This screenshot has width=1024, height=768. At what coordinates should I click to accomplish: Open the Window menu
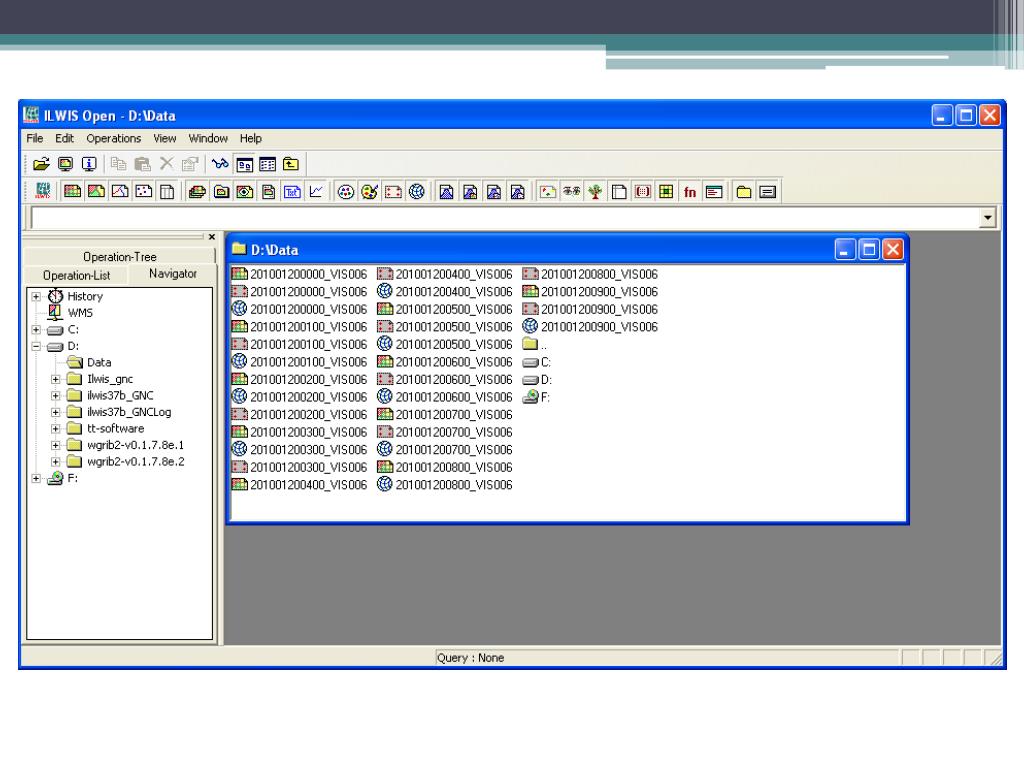208,138
